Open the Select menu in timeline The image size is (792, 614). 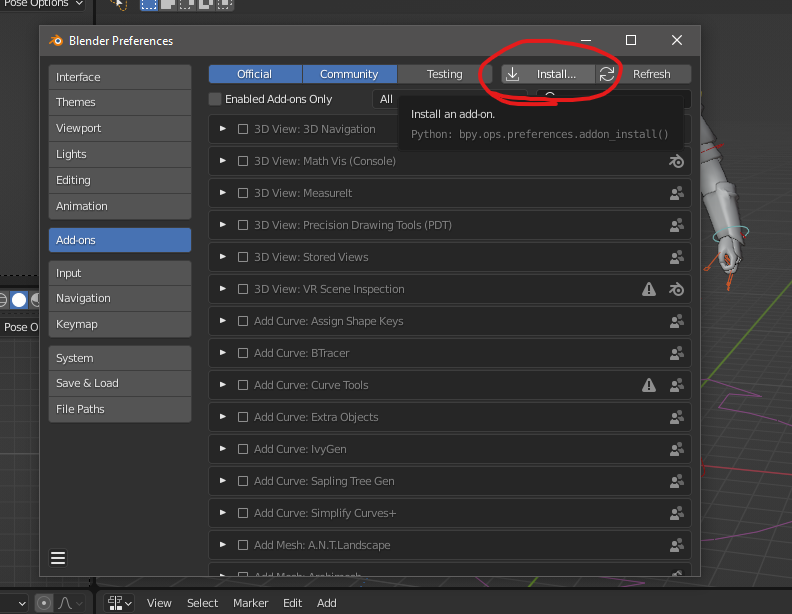click(203, 603)
